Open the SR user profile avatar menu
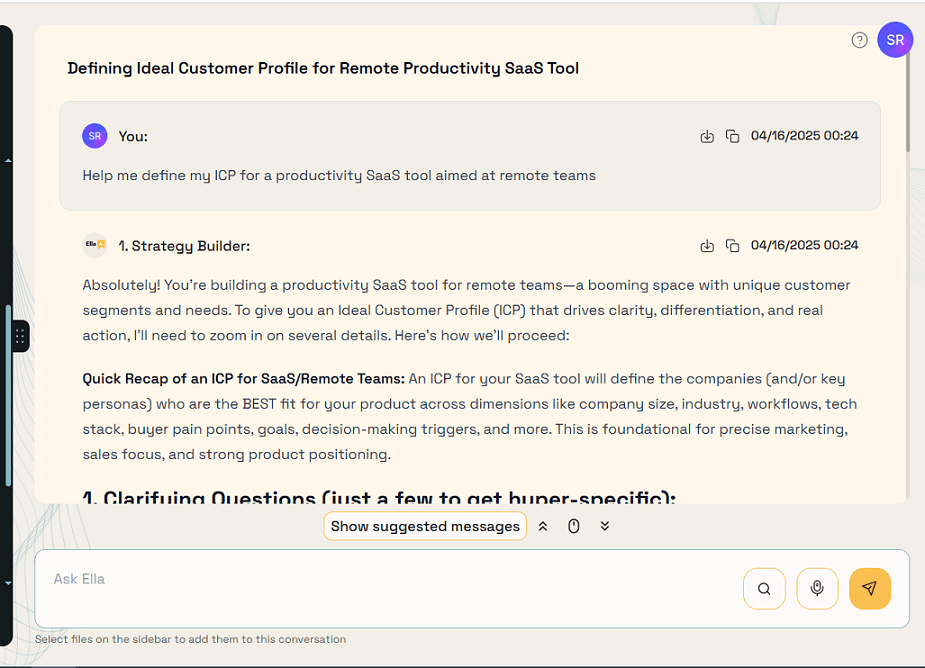This screenshot has width=925, height=668. (894, 40)
